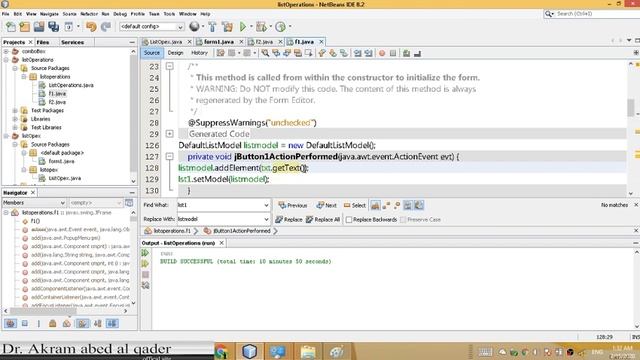Click the New File toolbar icon
This screenshot has height=360, width=640.
click(x=11, y=27)
